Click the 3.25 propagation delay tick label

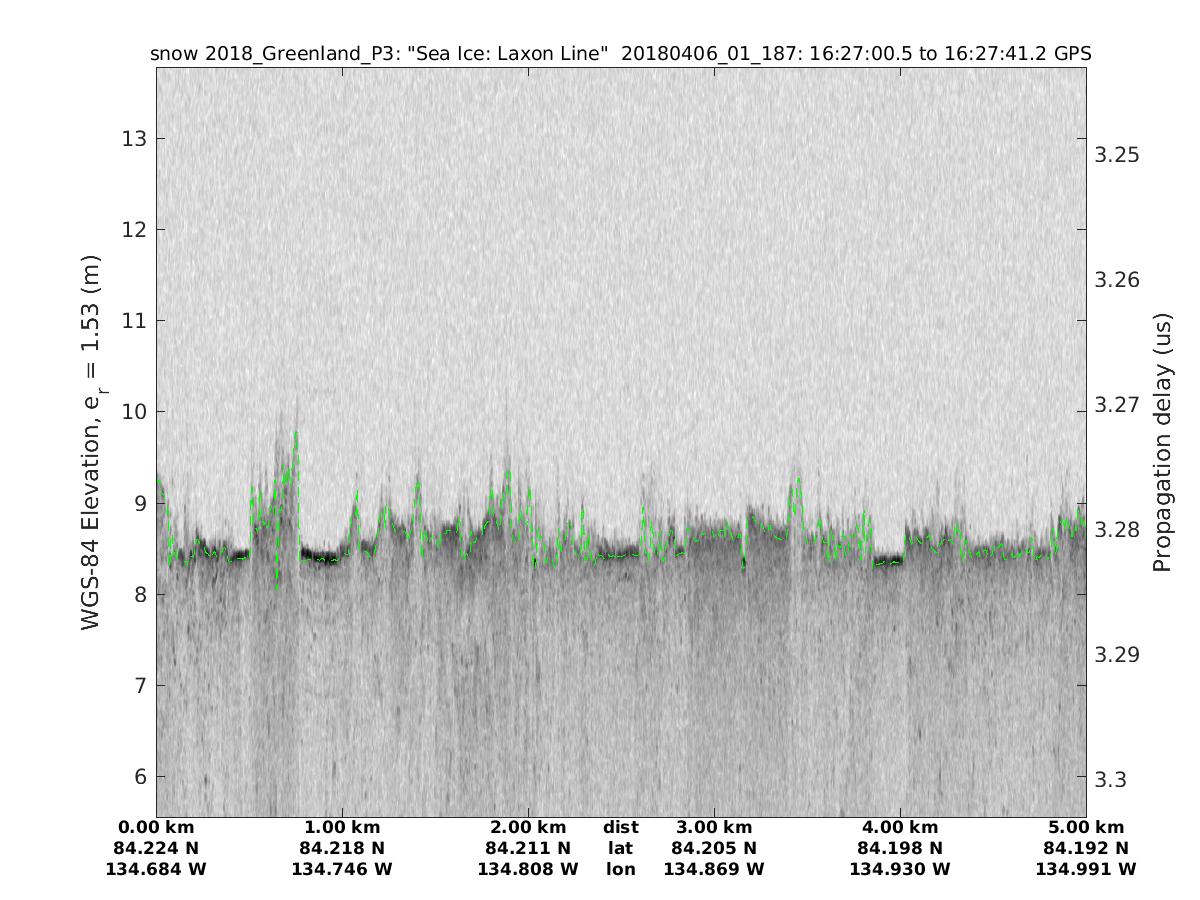[1115, 155]
